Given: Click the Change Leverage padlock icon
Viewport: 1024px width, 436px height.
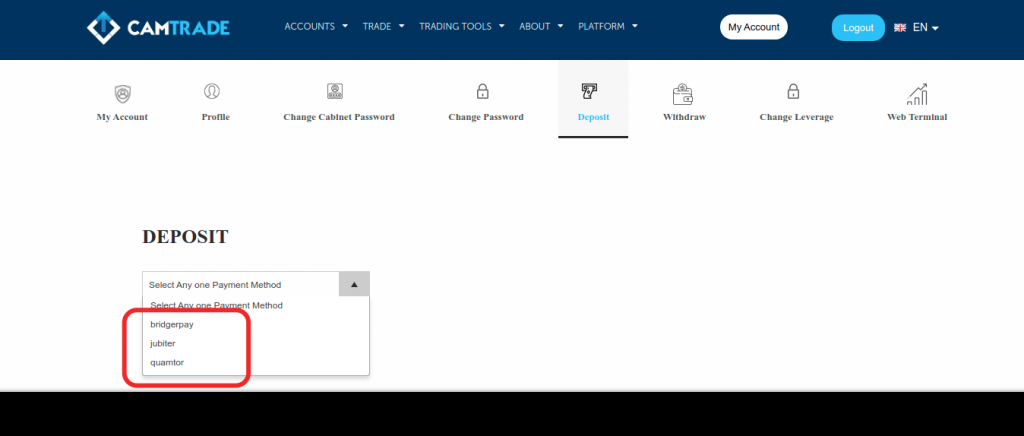Looking at the screenshot, I should click(793, 91).
